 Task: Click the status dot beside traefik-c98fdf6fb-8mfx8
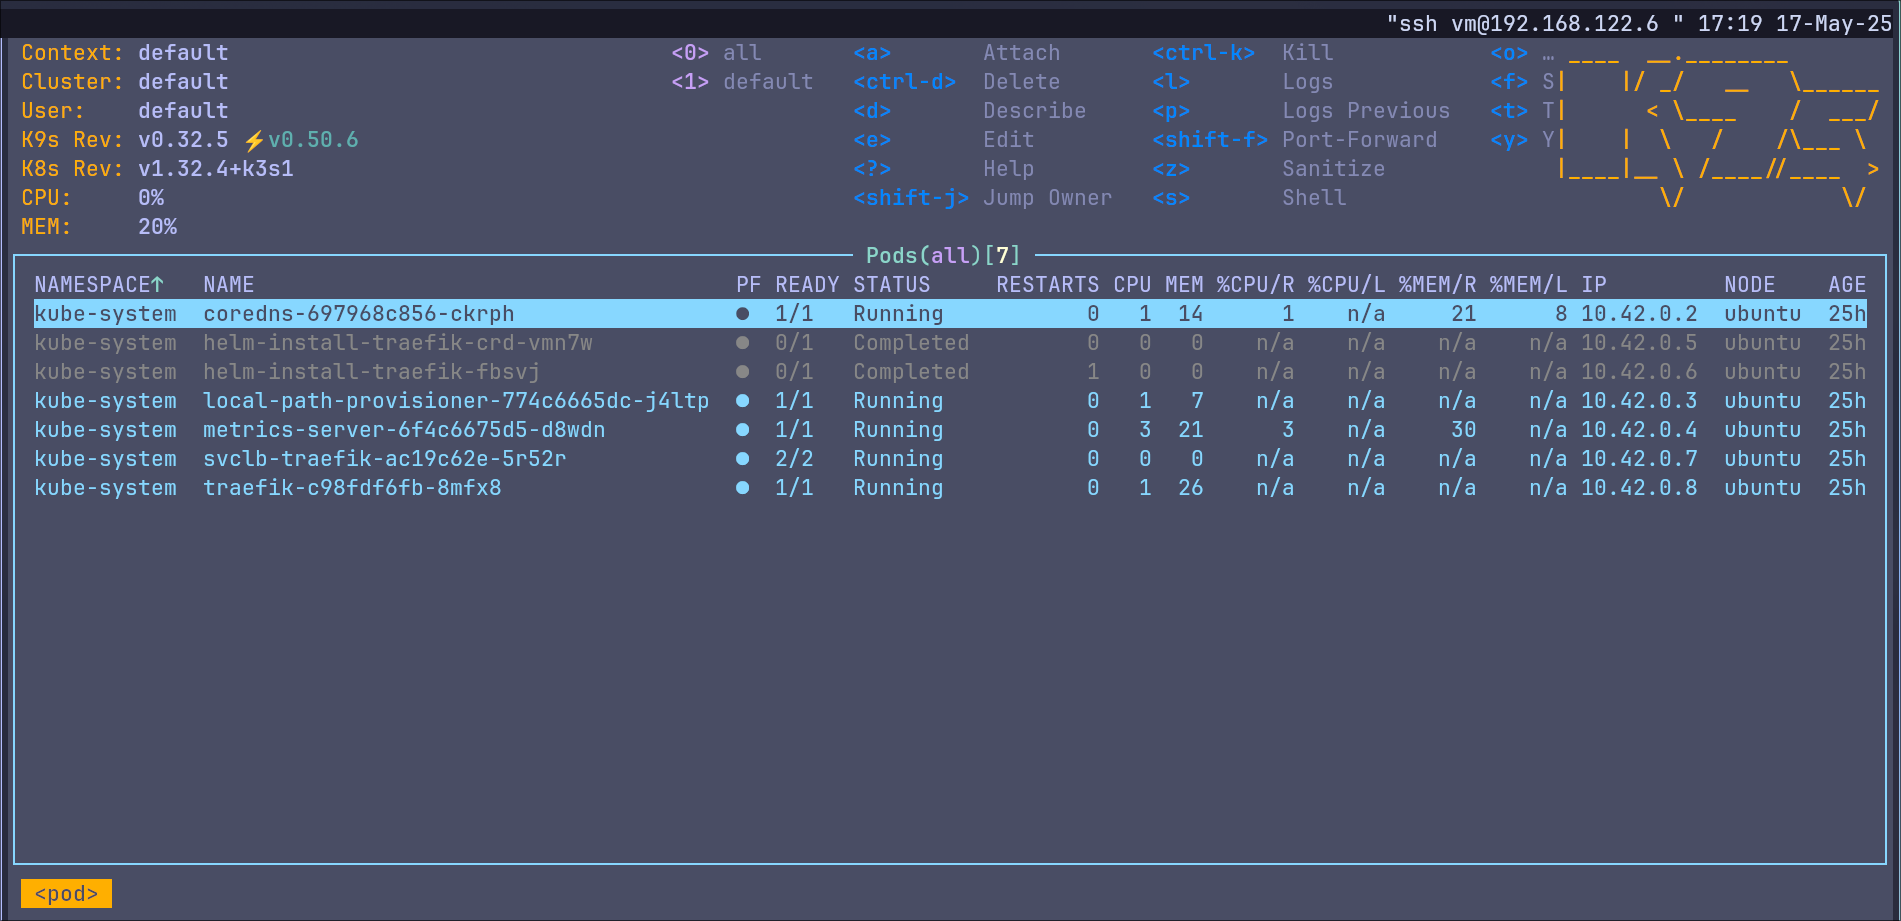tap(743, 488)
